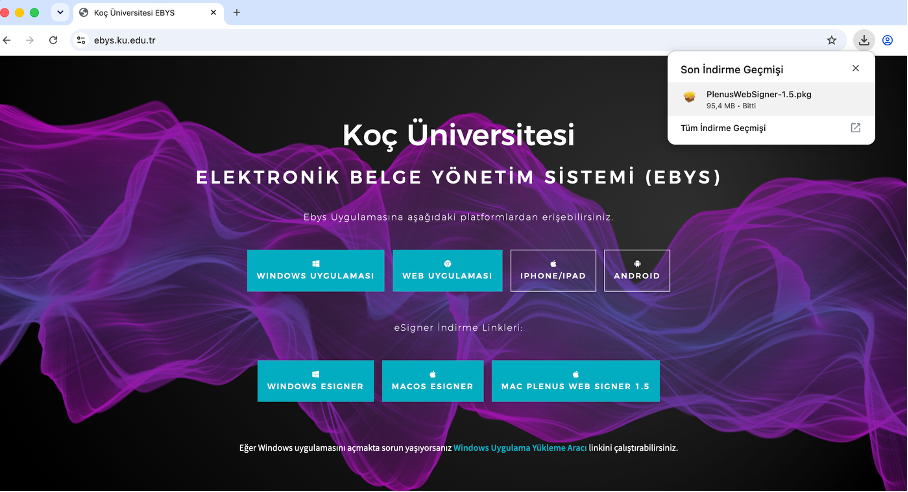Click the Koç Üniversitesi heading

click(458, 135)
